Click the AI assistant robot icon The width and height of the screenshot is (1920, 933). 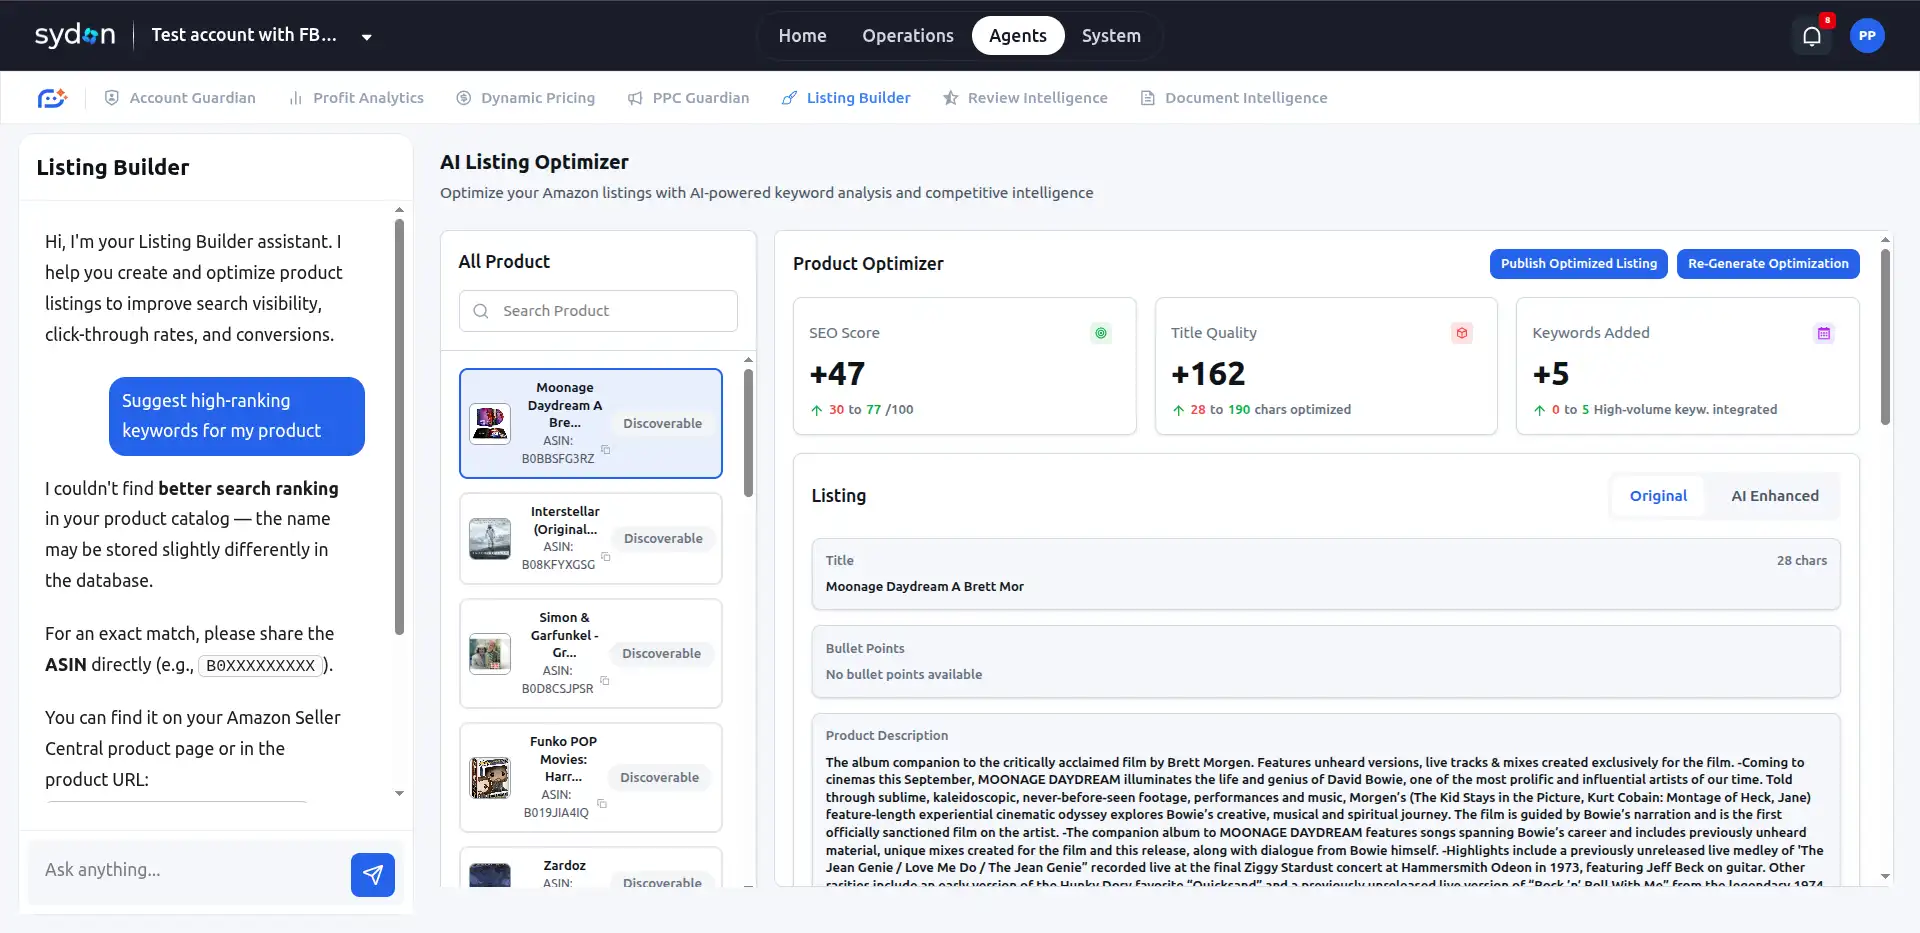(x=52, y=98)
